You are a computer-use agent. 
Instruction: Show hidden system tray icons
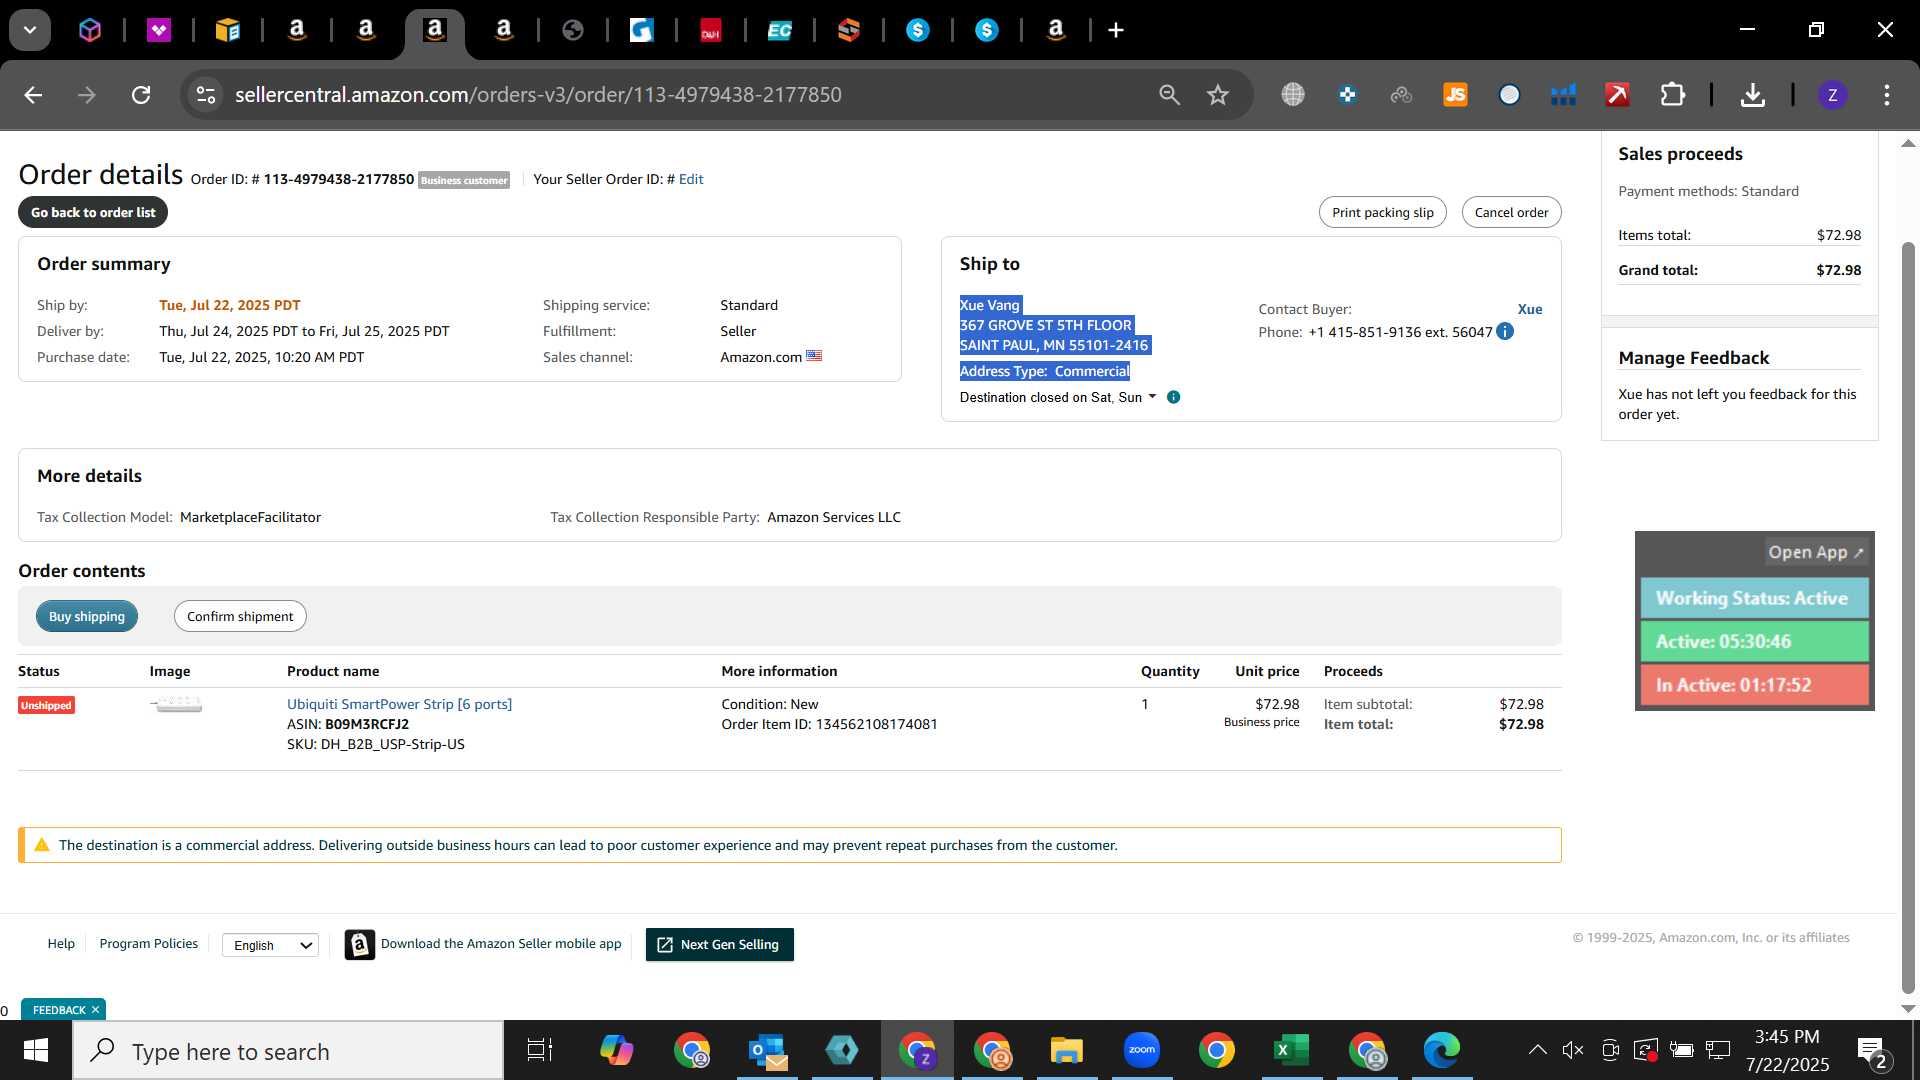coord(1537,1050)
